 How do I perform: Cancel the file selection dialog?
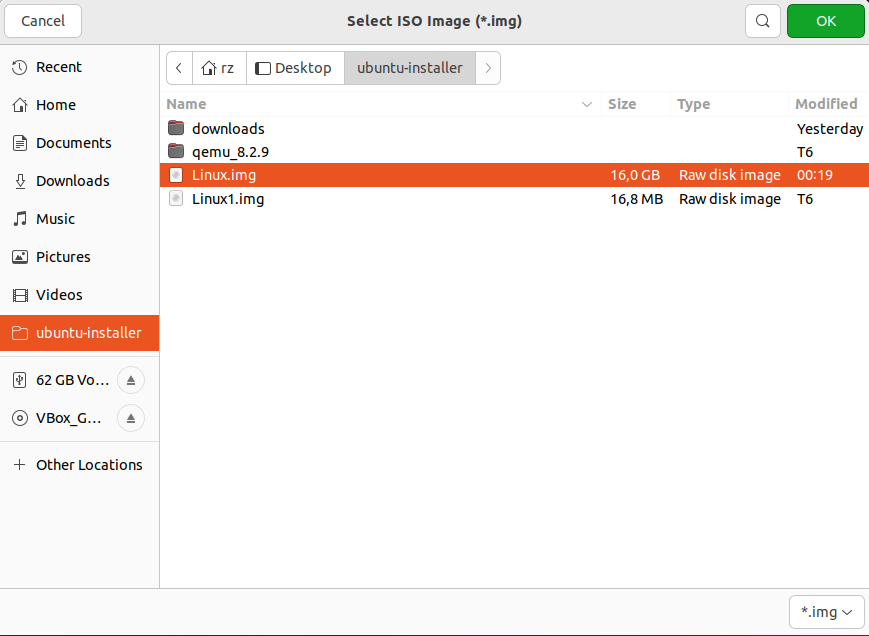tap(43, 21)
